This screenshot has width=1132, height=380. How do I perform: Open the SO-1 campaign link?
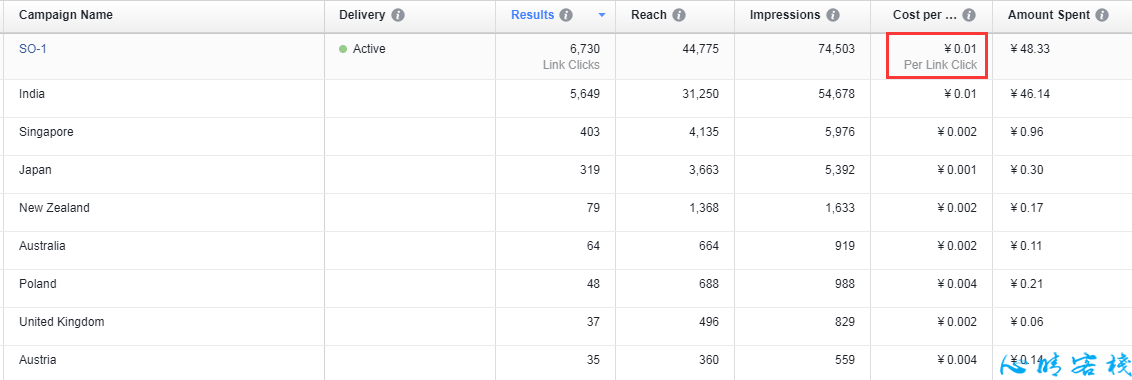tap(33, 49)
